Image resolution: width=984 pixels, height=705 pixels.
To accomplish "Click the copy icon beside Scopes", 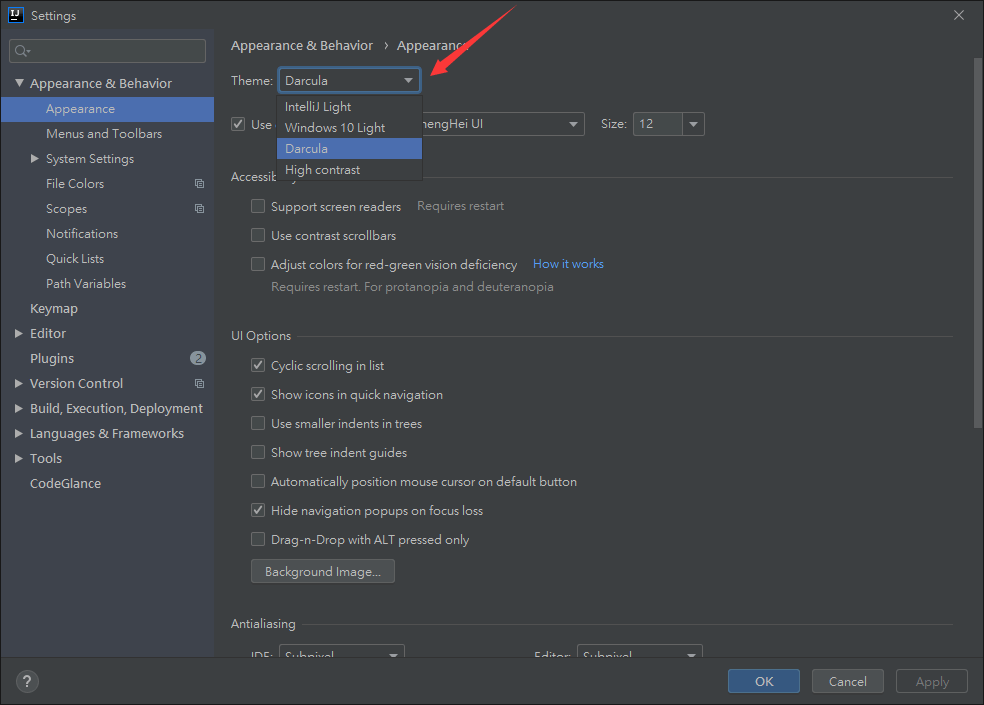I will (x=199, y=209).
